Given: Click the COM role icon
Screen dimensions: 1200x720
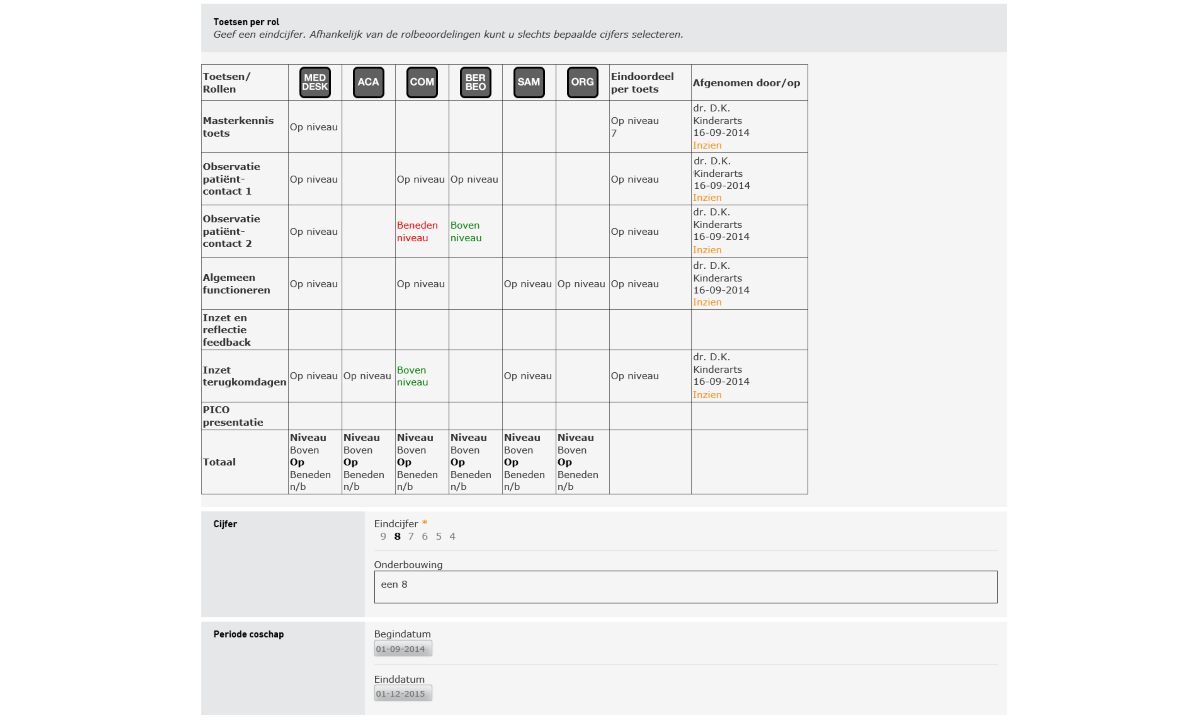Looking at the screenshot, I should (422, 82).
